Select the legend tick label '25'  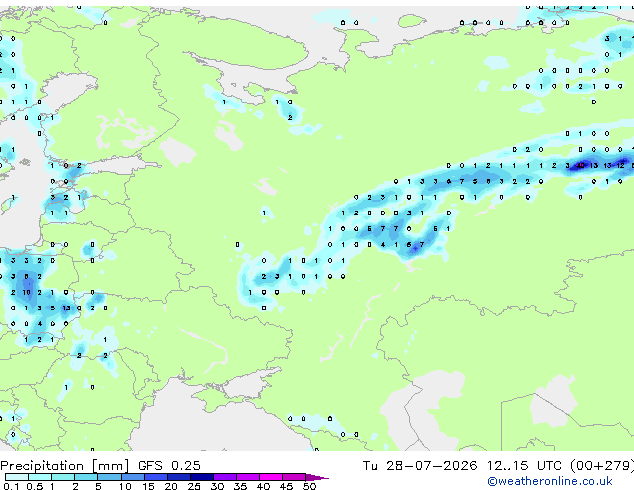tap(194, 486)
